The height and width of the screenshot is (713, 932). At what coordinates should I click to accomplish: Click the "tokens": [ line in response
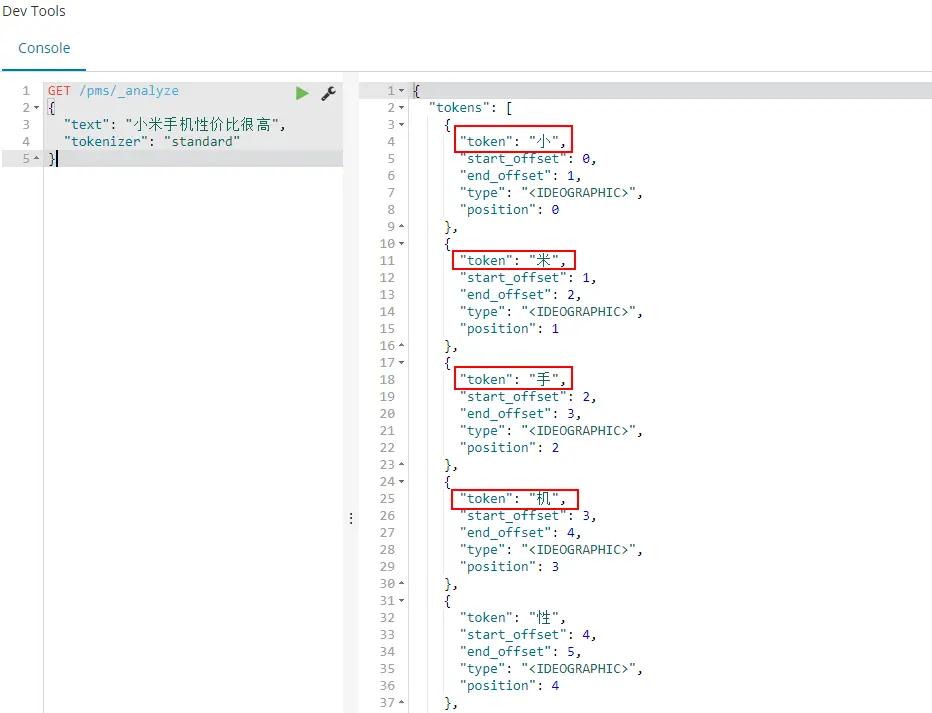click(470, 108)
